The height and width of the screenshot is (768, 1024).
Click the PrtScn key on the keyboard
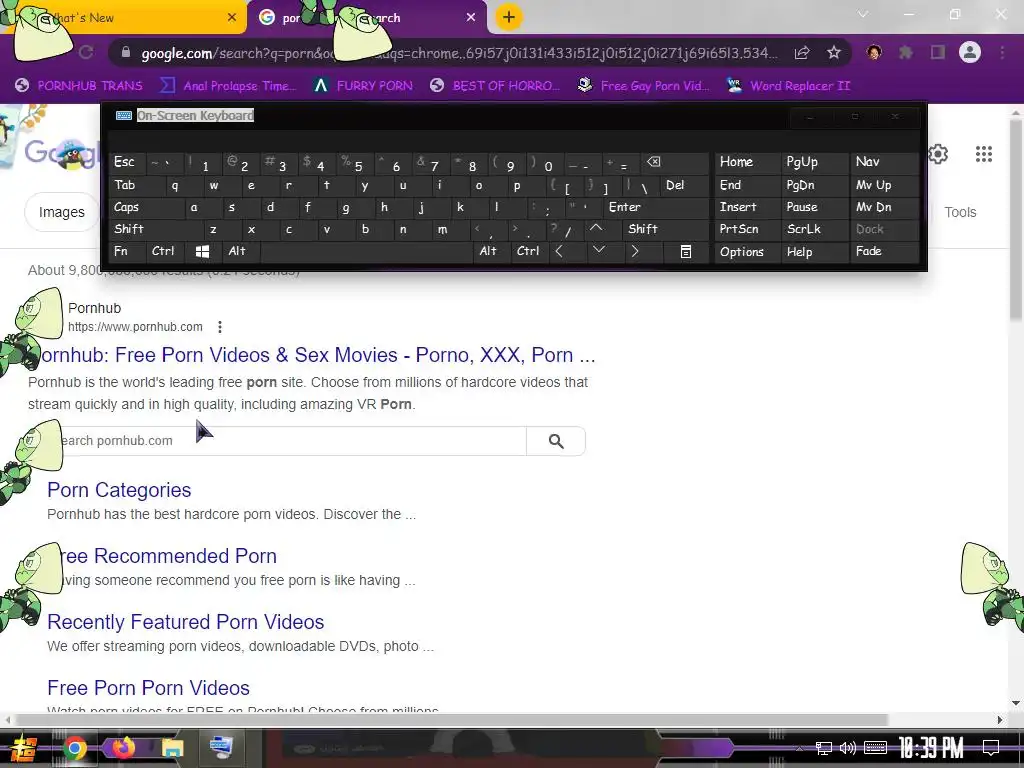pos(747,229)
